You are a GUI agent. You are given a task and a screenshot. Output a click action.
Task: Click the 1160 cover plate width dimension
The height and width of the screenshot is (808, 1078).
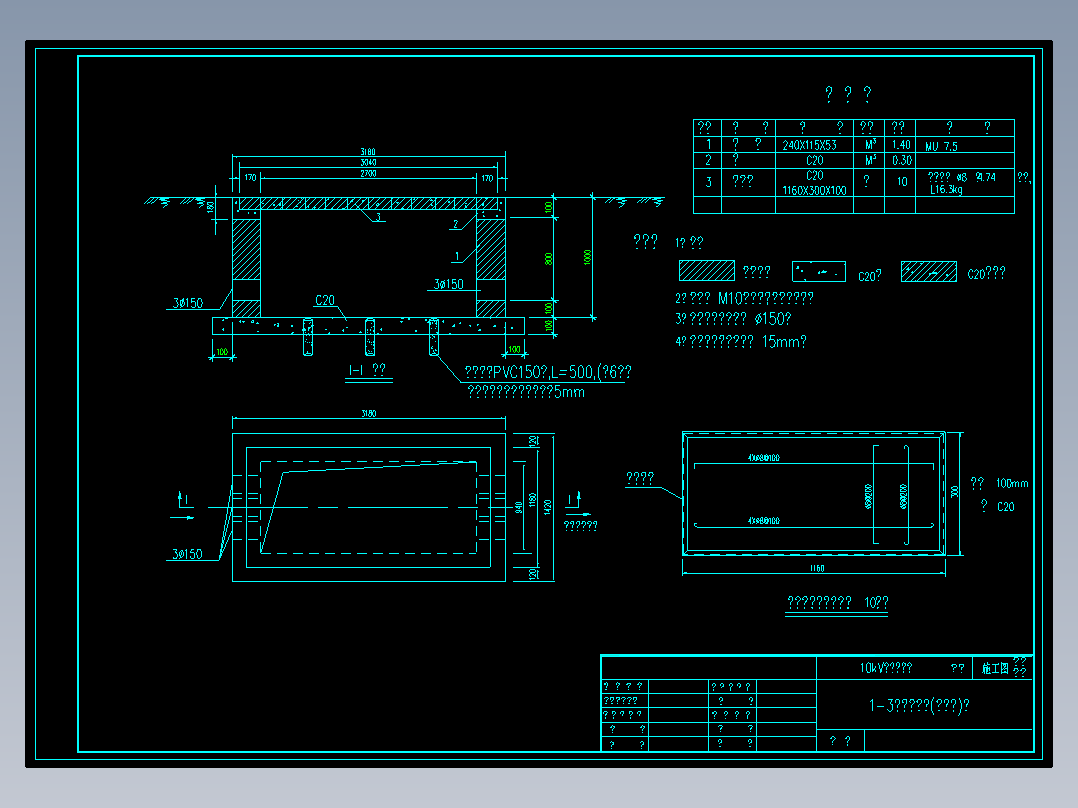click(817, 569)
